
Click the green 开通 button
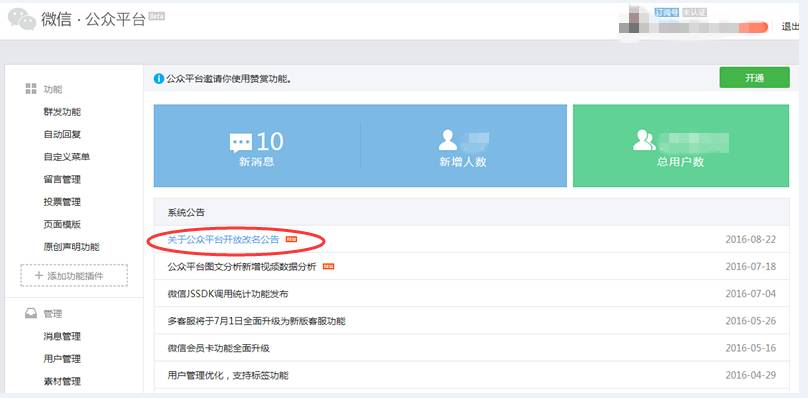[x=754, y=78]
